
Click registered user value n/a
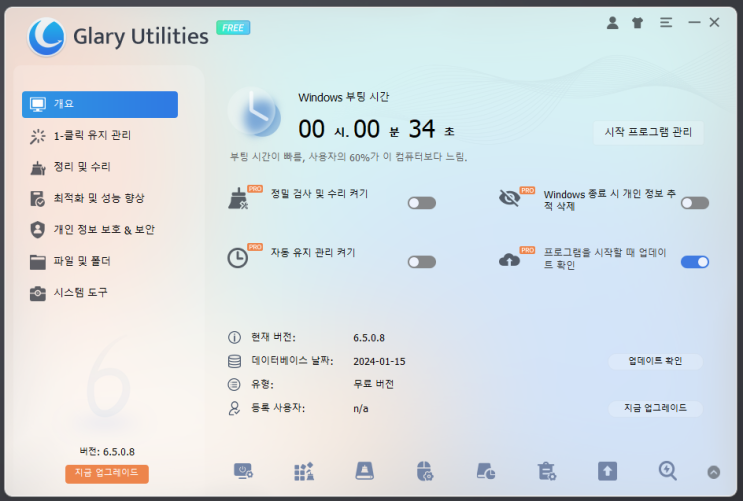361,409
